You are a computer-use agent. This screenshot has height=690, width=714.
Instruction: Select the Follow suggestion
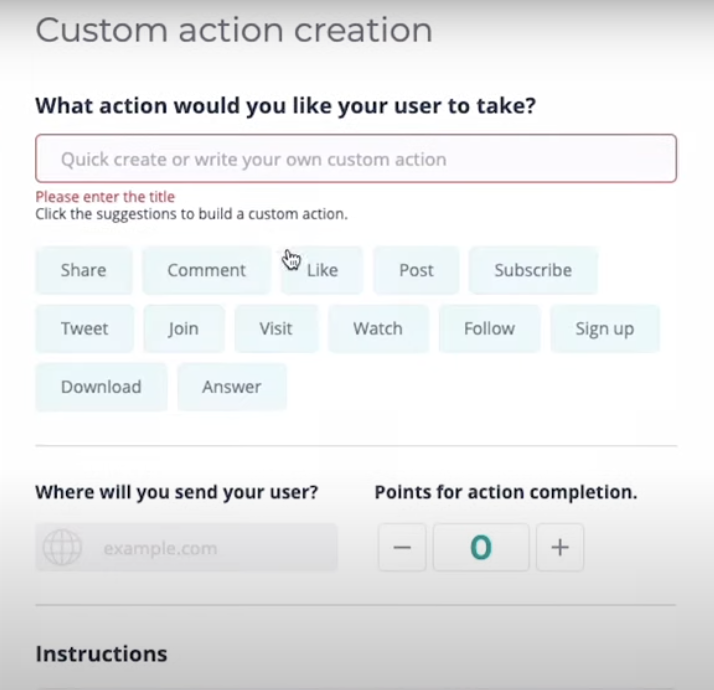pyautogui.click(x=490, y=328)
